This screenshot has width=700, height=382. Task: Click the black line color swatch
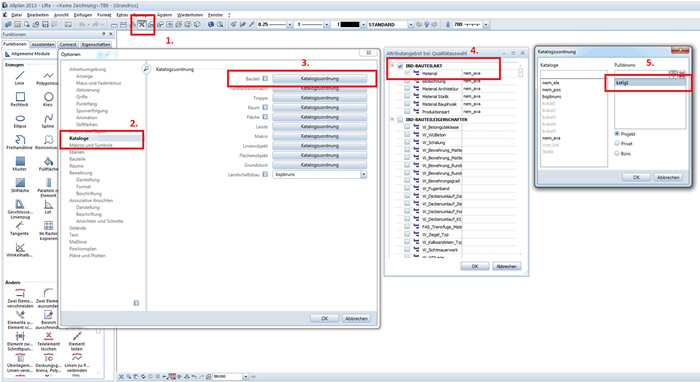point(350,25)
